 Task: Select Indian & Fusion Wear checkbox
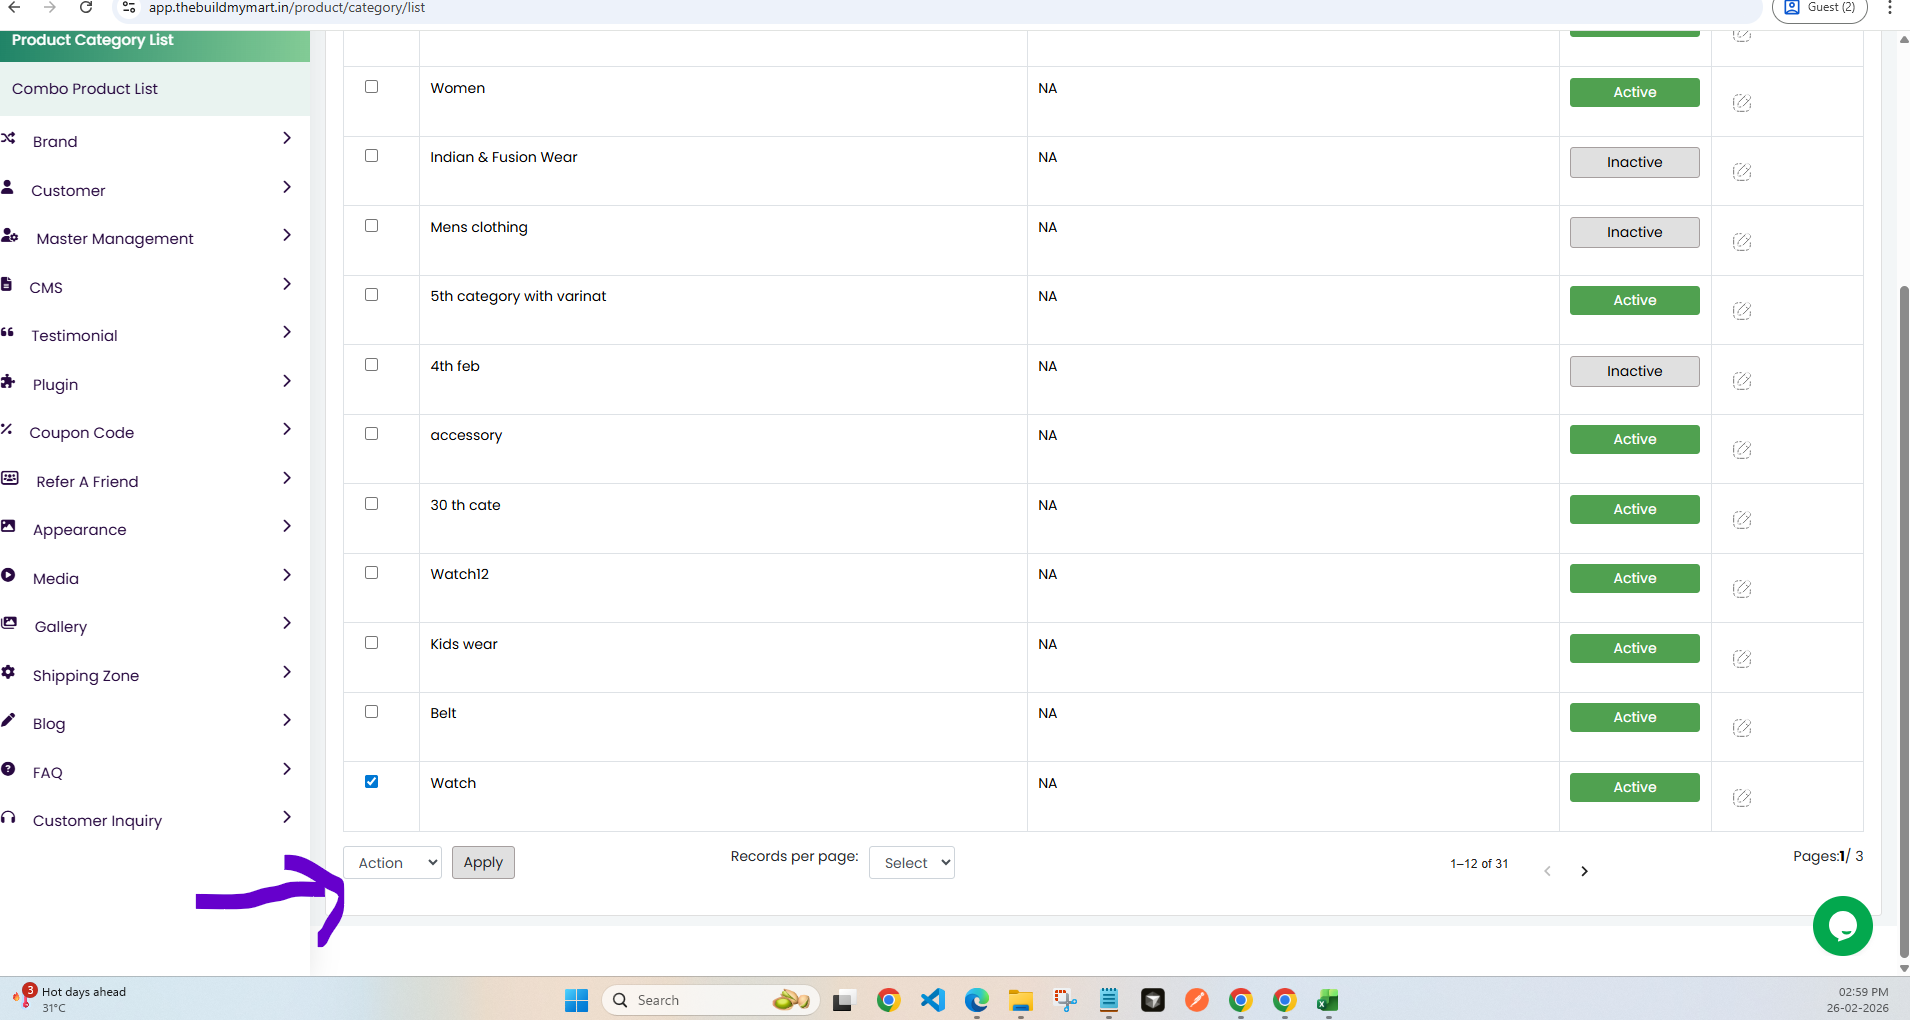(x=371, y=156)
